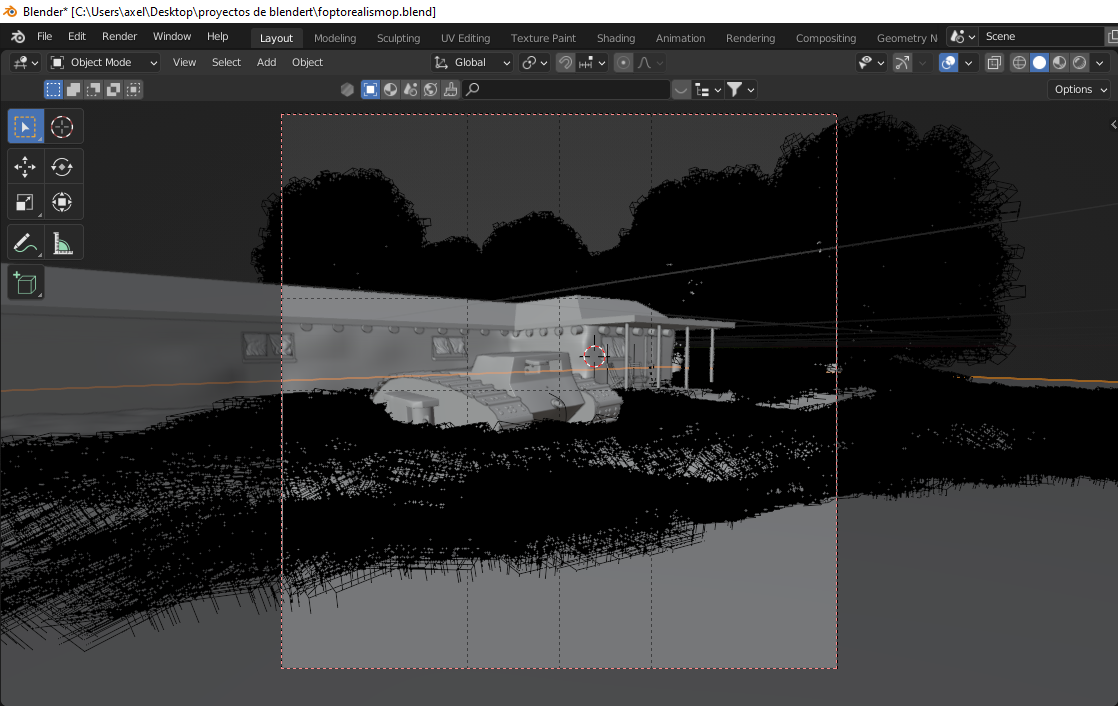The height and width of the screenshot is (706, 1118).
Task: Click the highlighted blue square filter icon
Action: tap(370, 89)
